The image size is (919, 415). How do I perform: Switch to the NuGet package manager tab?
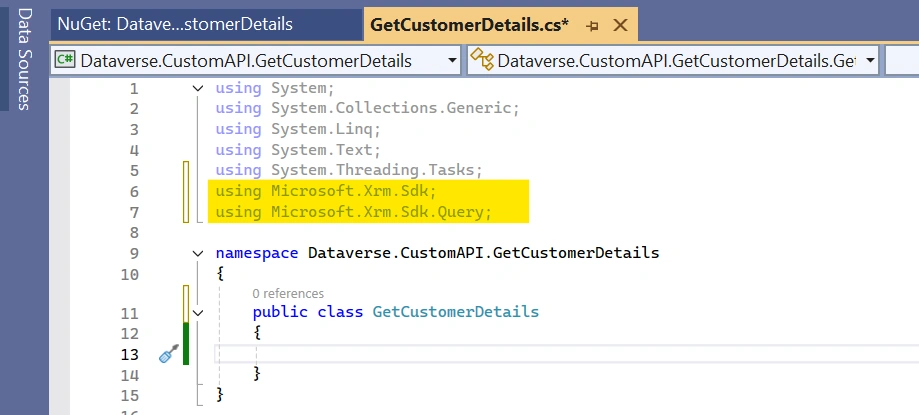click(175, 24)
